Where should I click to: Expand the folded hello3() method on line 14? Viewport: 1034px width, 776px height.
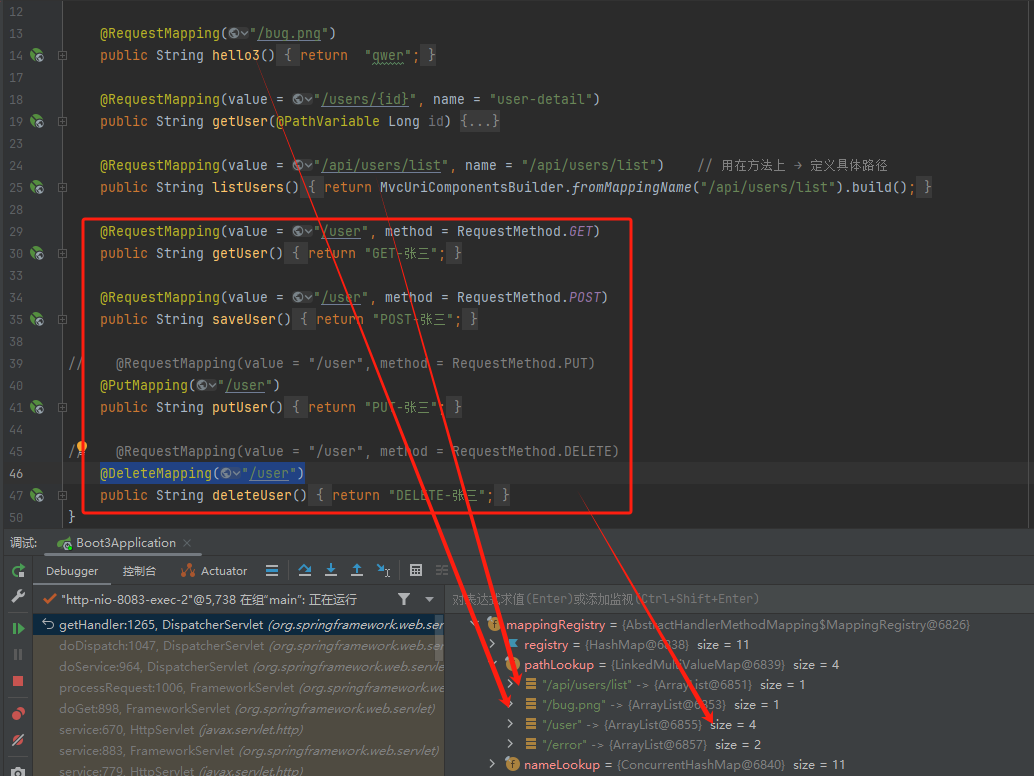63,55
